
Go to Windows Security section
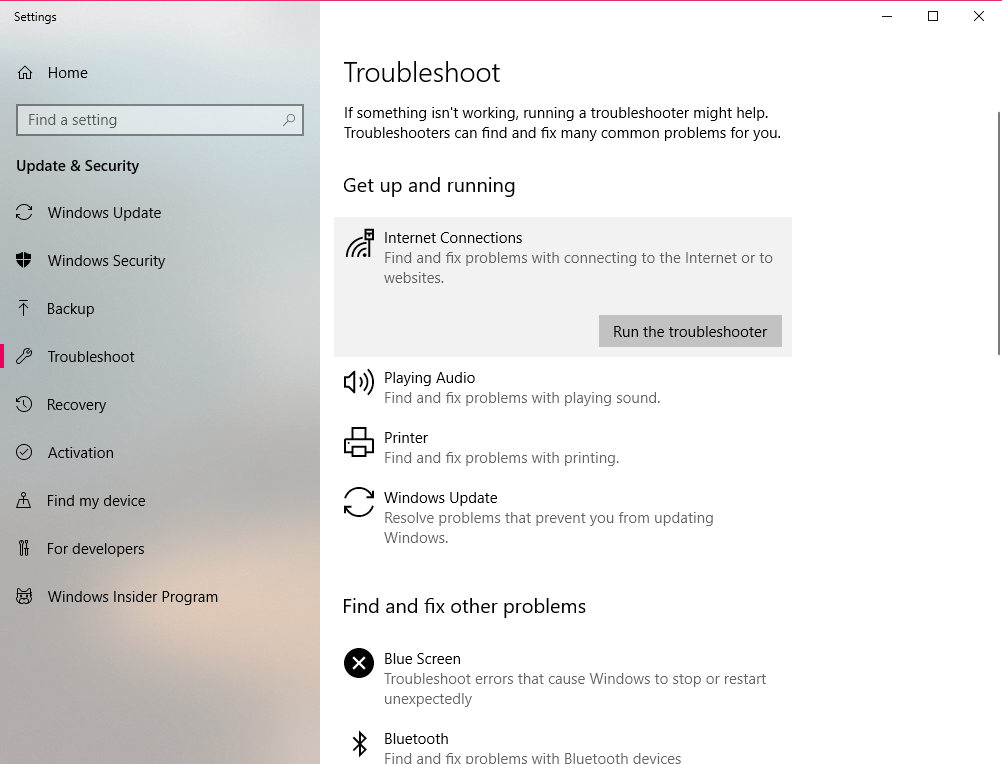point(160,261)
